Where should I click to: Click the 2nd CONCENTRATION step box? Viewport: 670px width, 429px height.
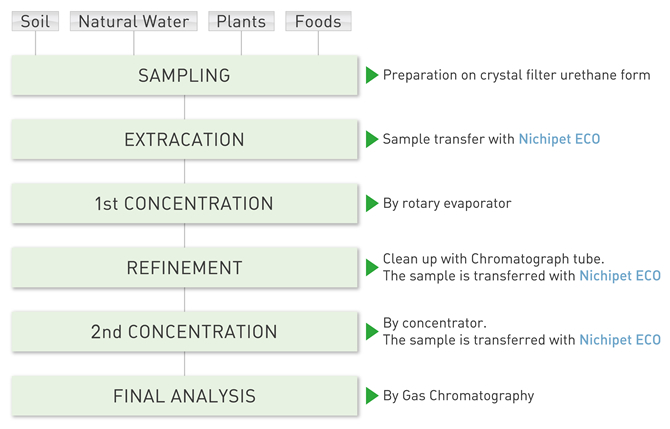click(185, 332)
